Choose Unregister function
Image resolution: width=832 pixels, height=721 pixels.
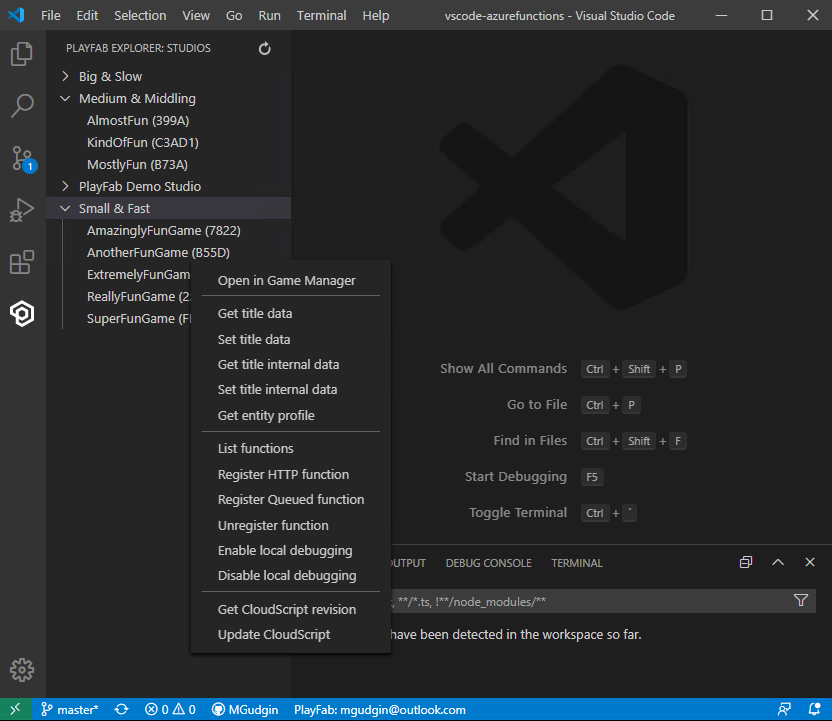tap(291, 525)
